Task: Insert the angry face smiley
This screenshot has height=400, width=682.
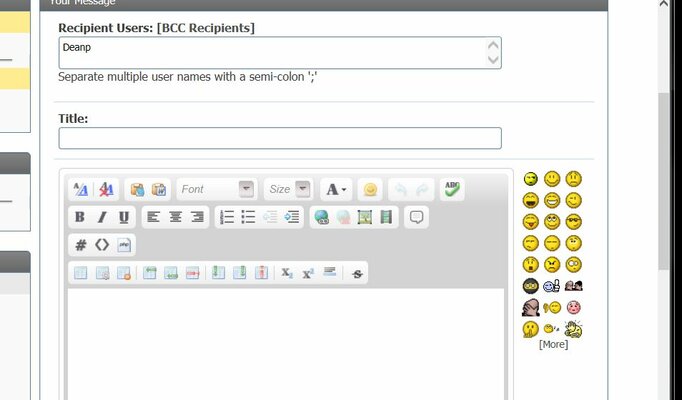Action: tap(552, 265)
